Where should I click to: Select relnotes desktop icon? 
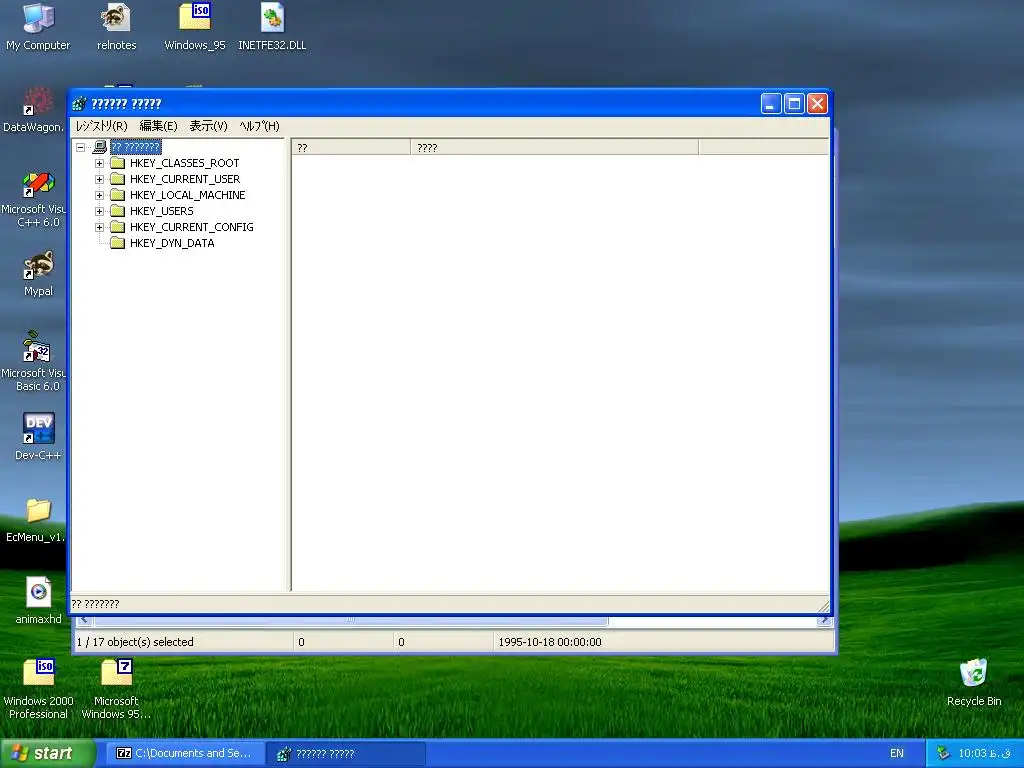tap(116, 27)
